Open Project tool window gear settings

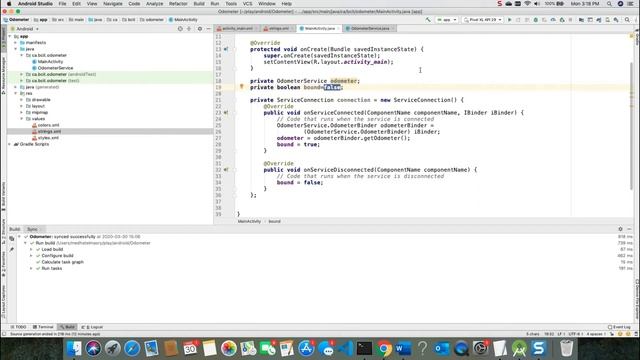(x=200, y=29)
